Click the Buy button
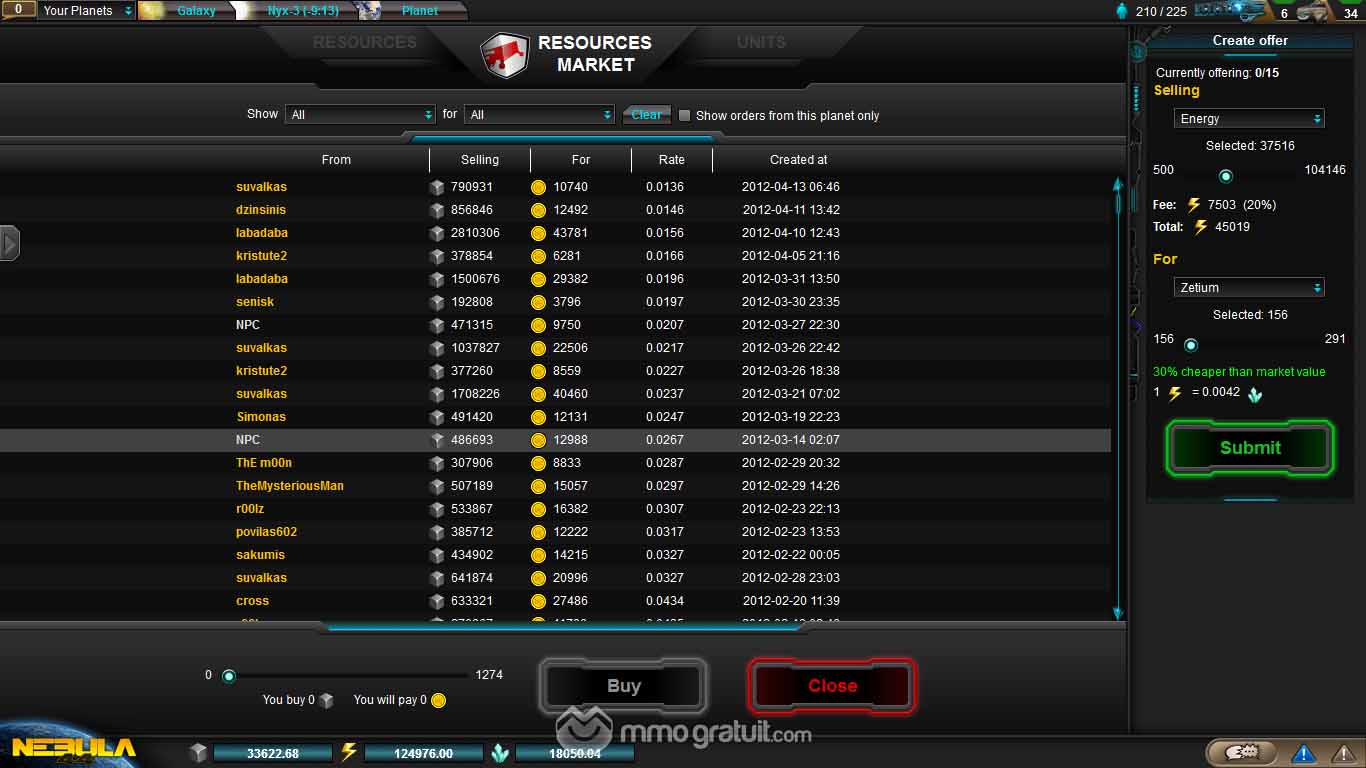The image size is (1366, 768). [624, 686]
